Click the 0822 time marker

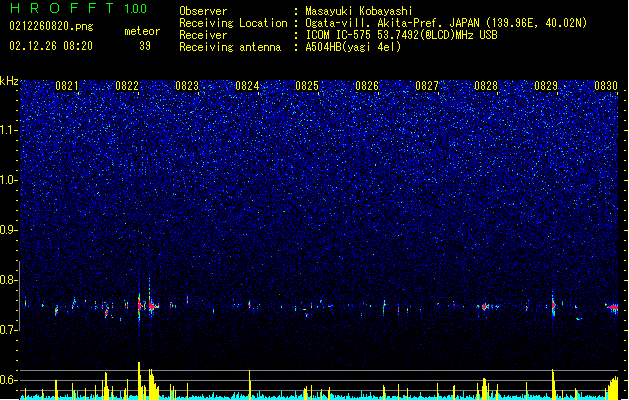[127, 86]
